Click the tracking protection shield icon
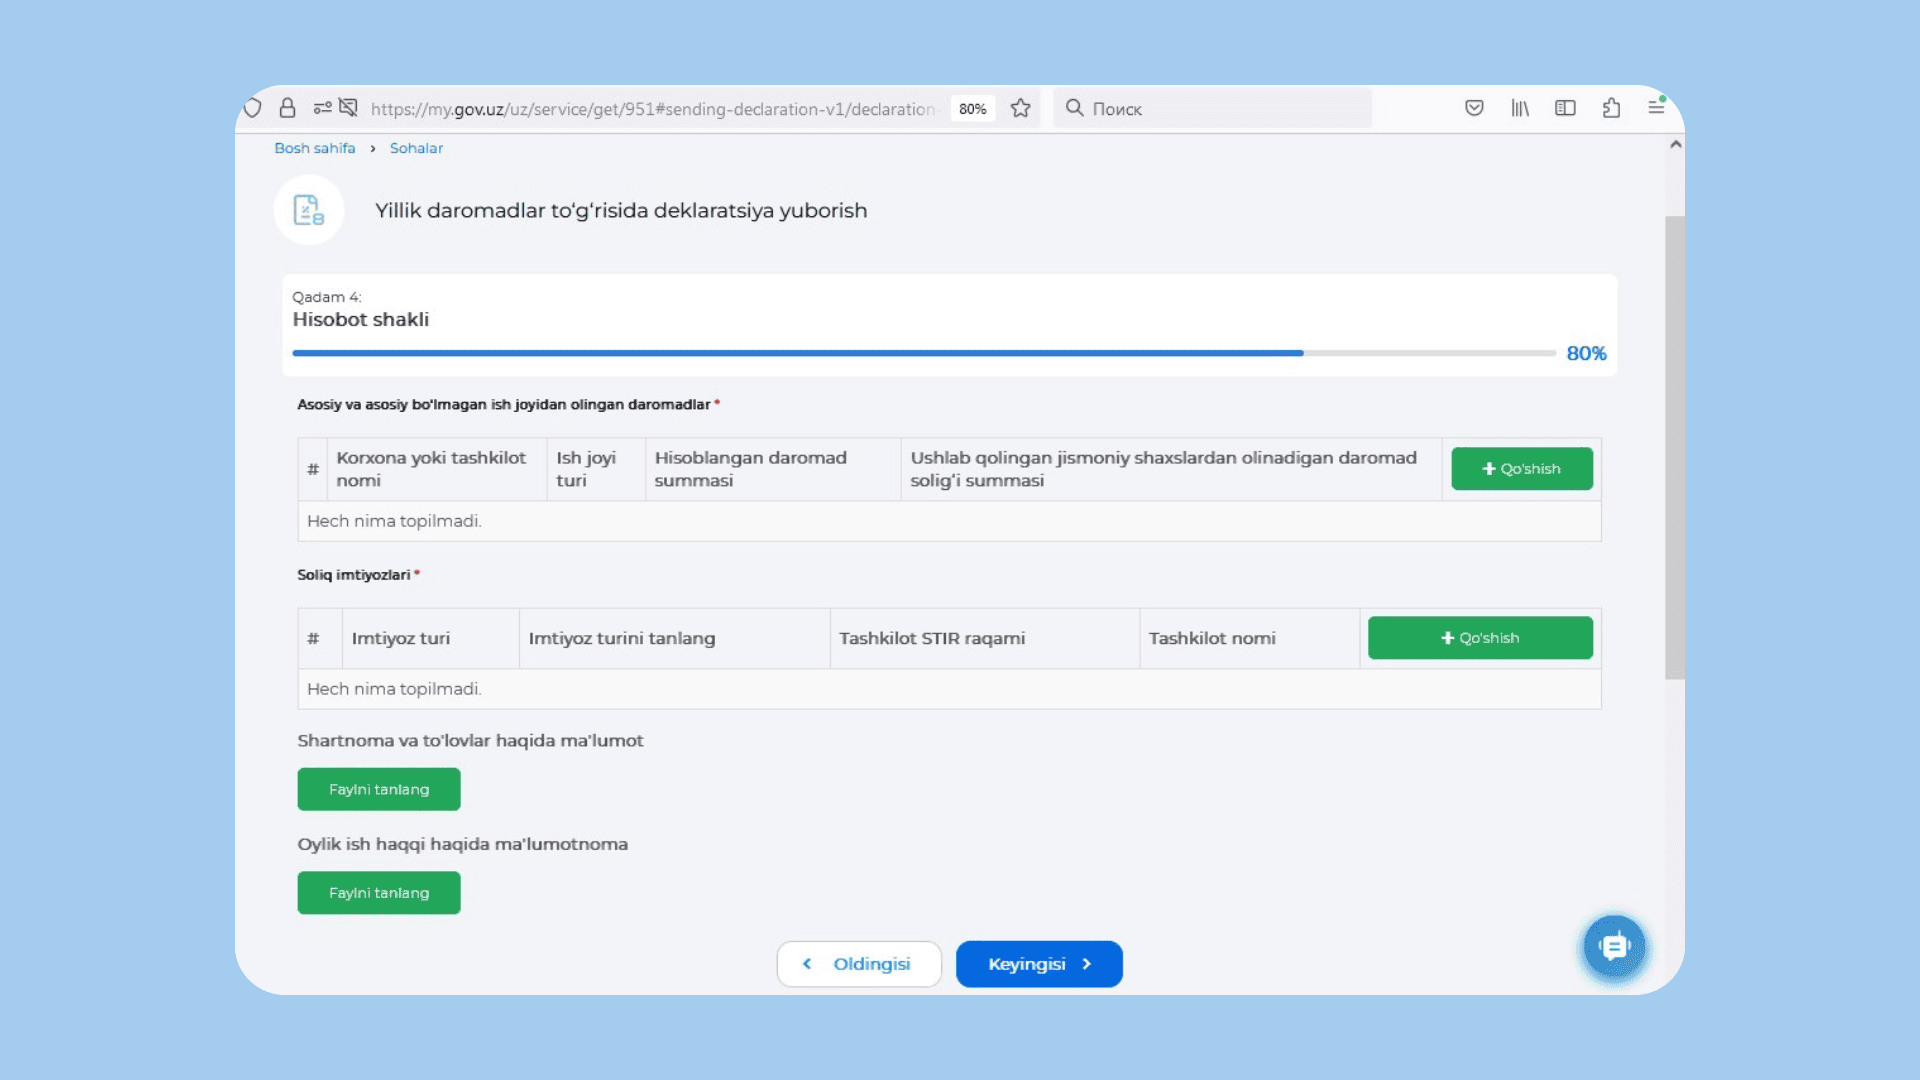Screen dimensions: 1920x1080 [253, 108]
